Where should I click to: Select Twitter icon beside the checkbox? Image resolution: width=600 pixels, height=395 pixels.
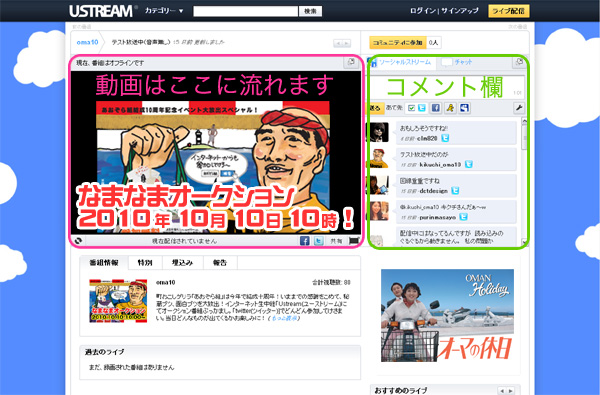click(x=421, y=108)
